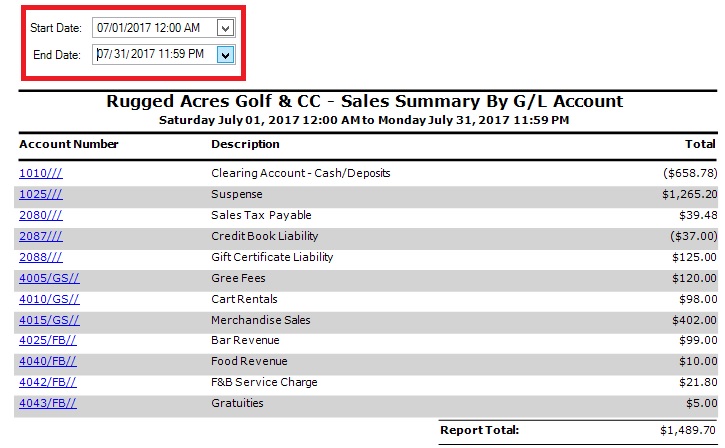
Task: Click the Description column header
Action: coord(245,144)
